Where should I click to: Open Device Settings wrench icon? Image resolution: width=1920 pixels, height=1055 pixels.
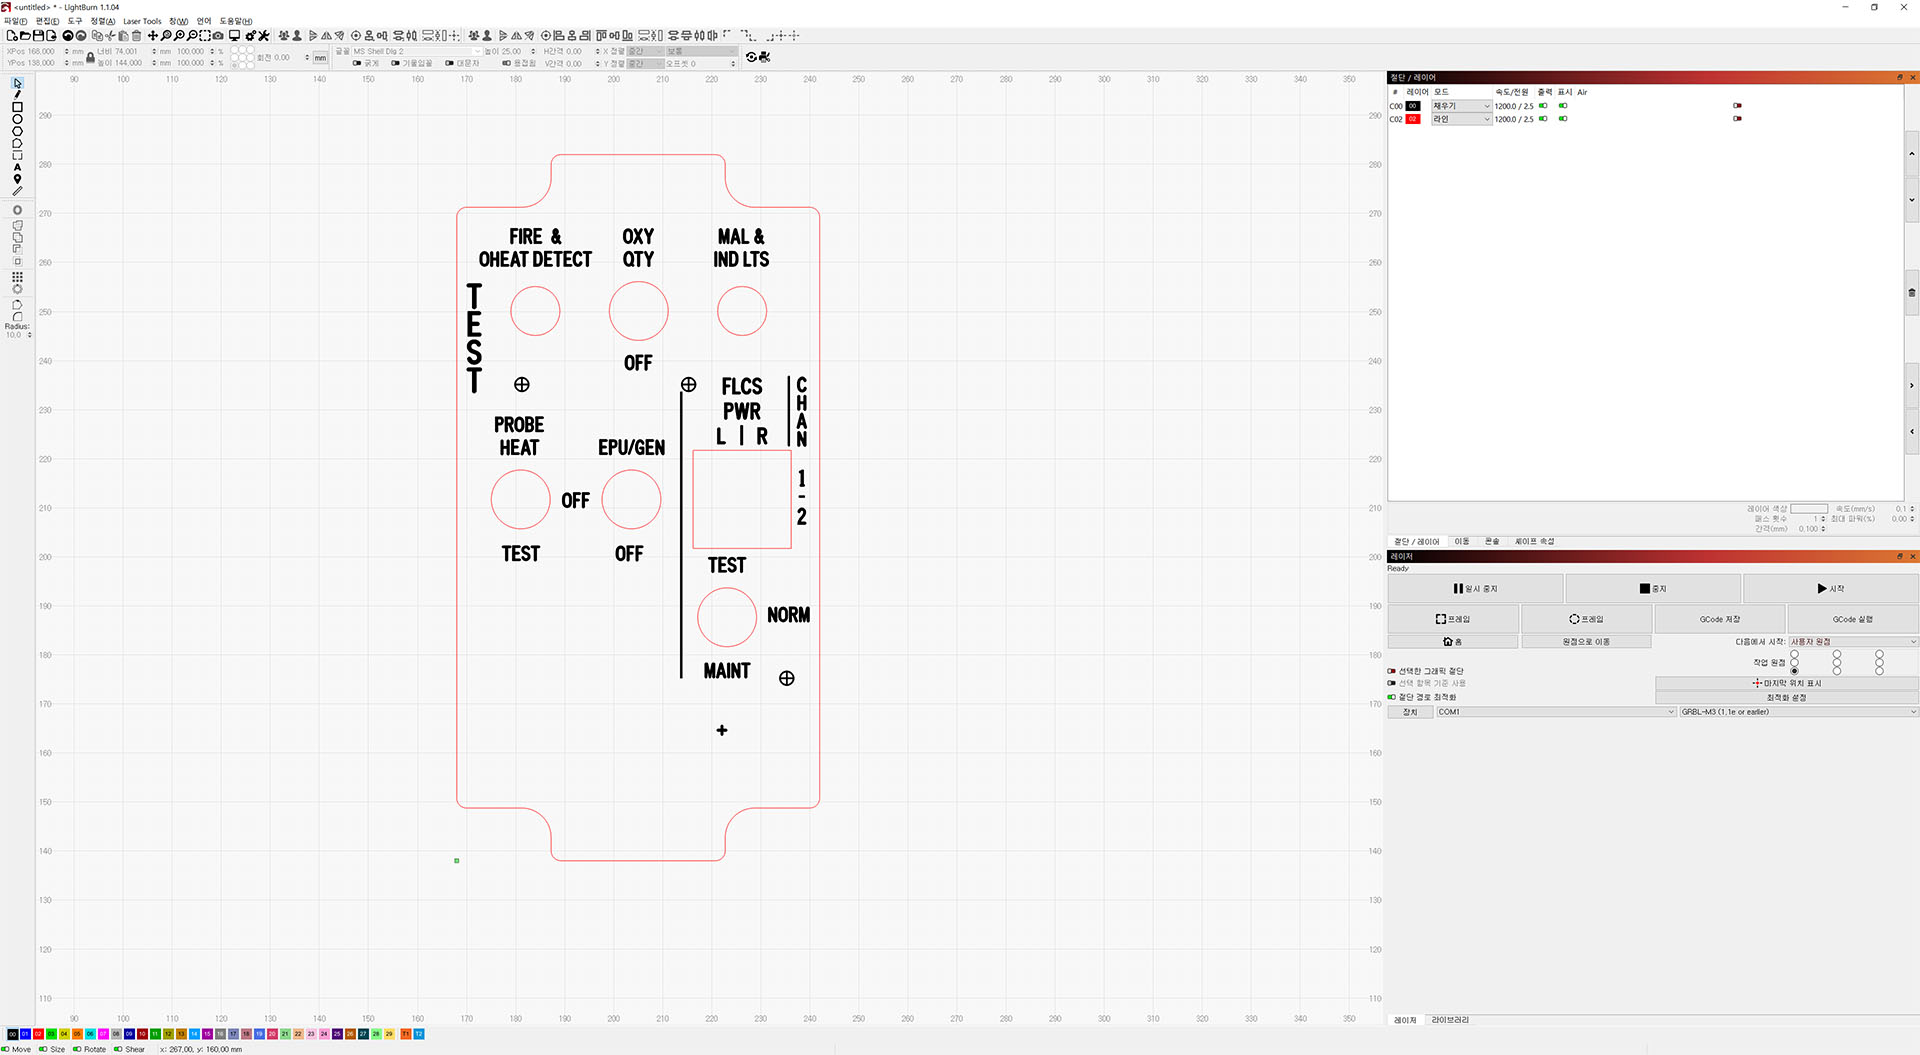coord(264,35)
